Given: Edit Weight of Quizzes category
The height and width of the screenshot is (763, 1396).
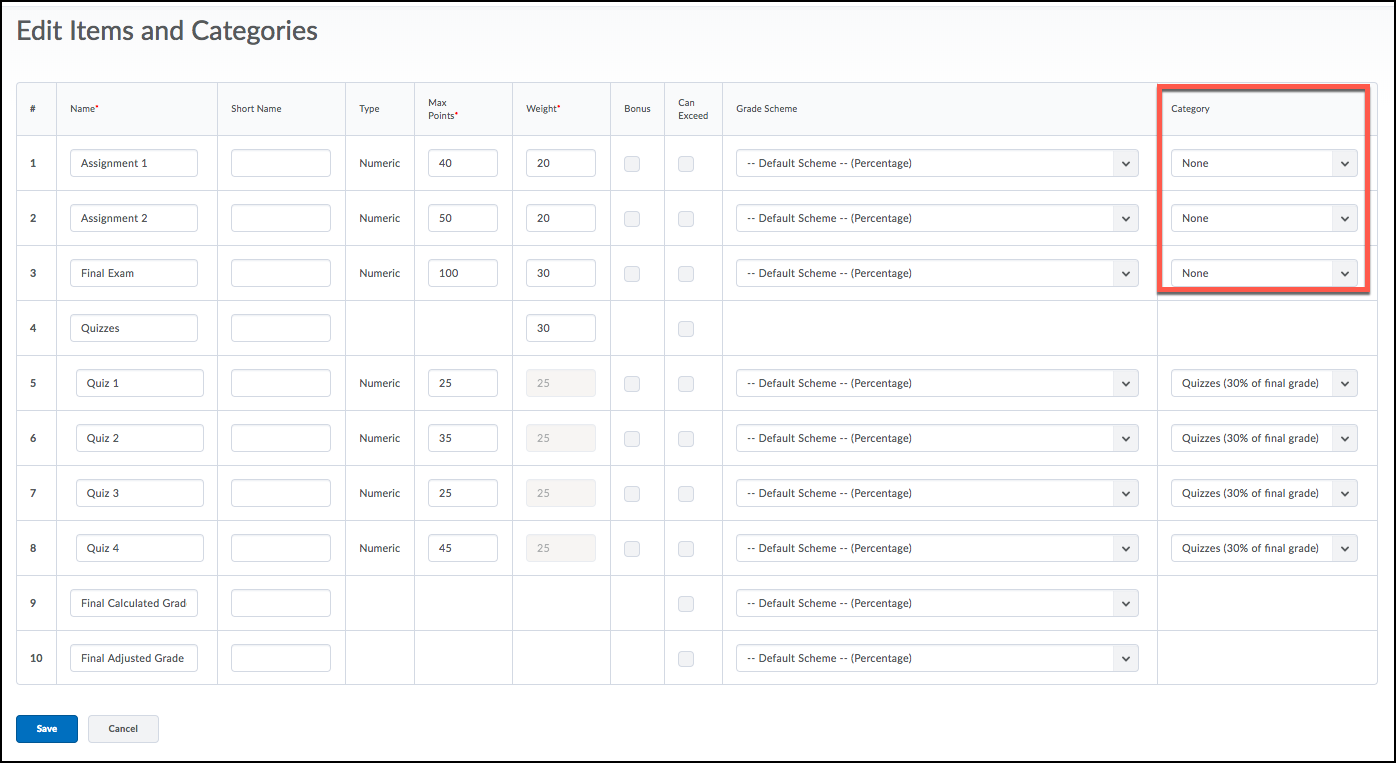Looking at the screenshot, I should 561,328.
